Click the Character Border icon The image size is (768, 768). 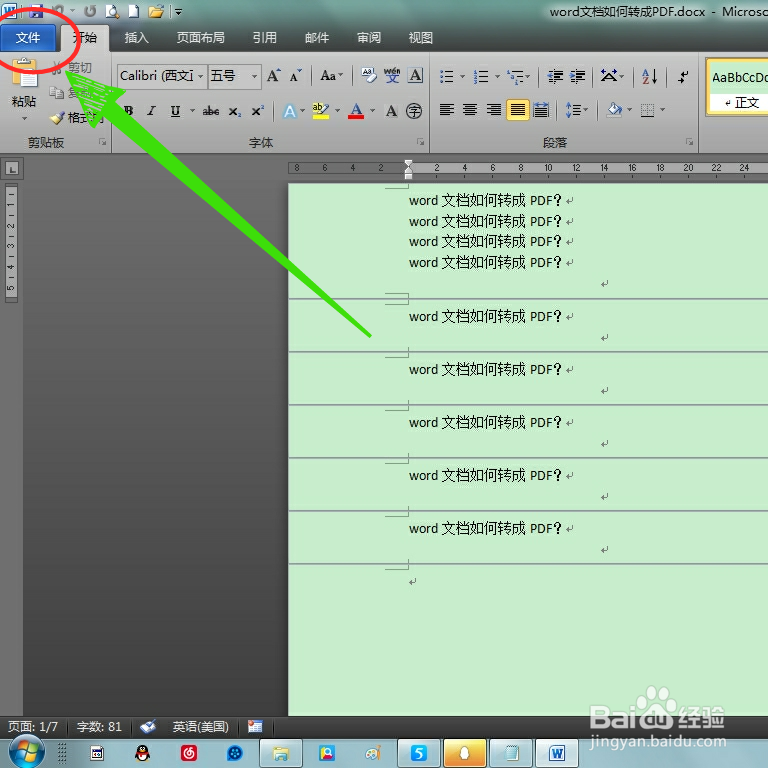point(415,75)
